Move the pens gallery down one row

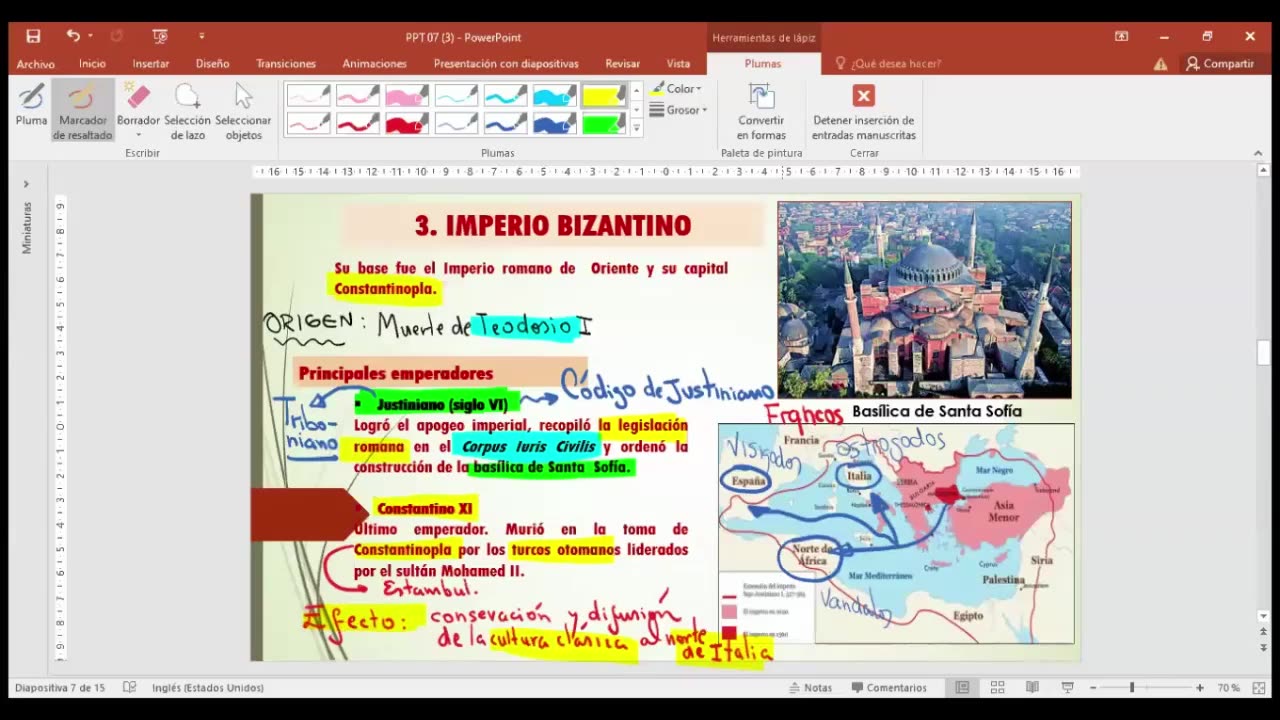[637, 110]
